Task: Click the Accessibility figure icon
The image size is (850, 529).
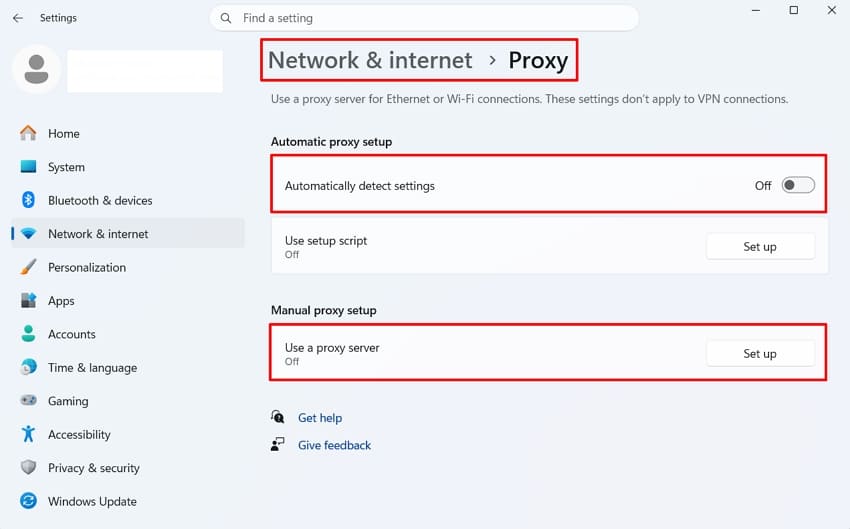Action: tap(28, 434)
